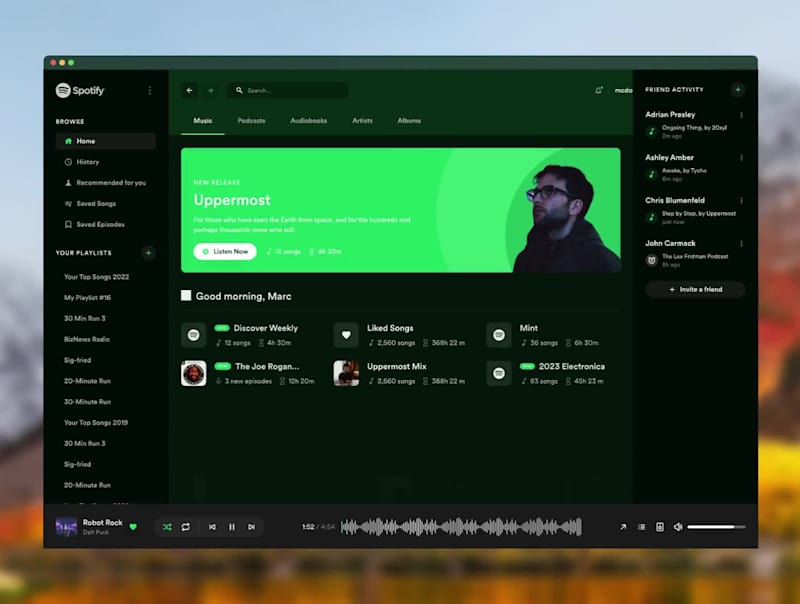Toggle shuffle playback mode

coord(167,527)
